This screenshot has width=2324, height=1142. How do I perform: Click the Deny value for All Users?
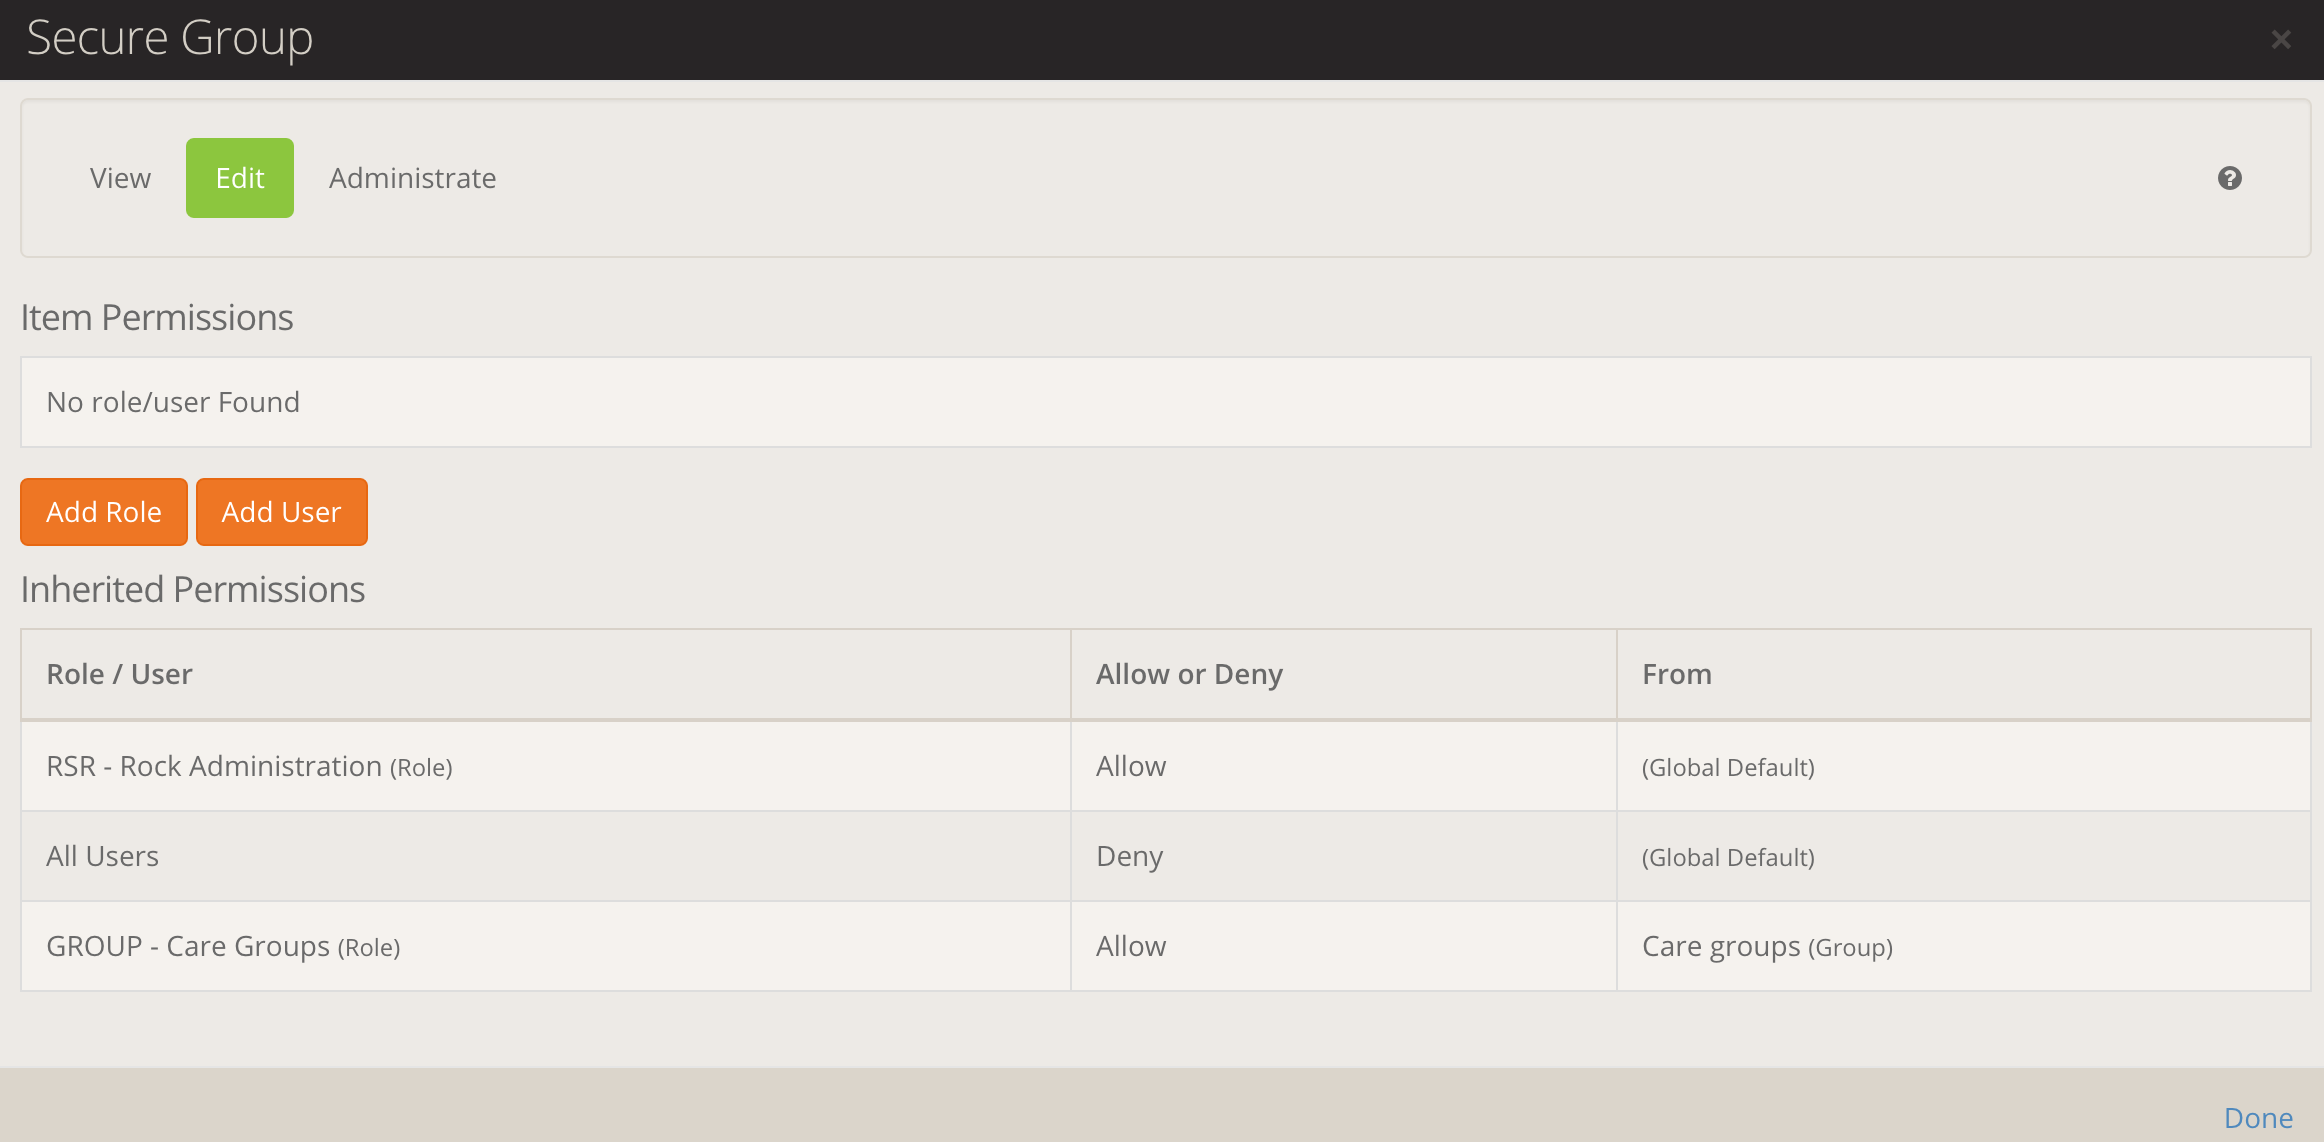click(1130, 856)
